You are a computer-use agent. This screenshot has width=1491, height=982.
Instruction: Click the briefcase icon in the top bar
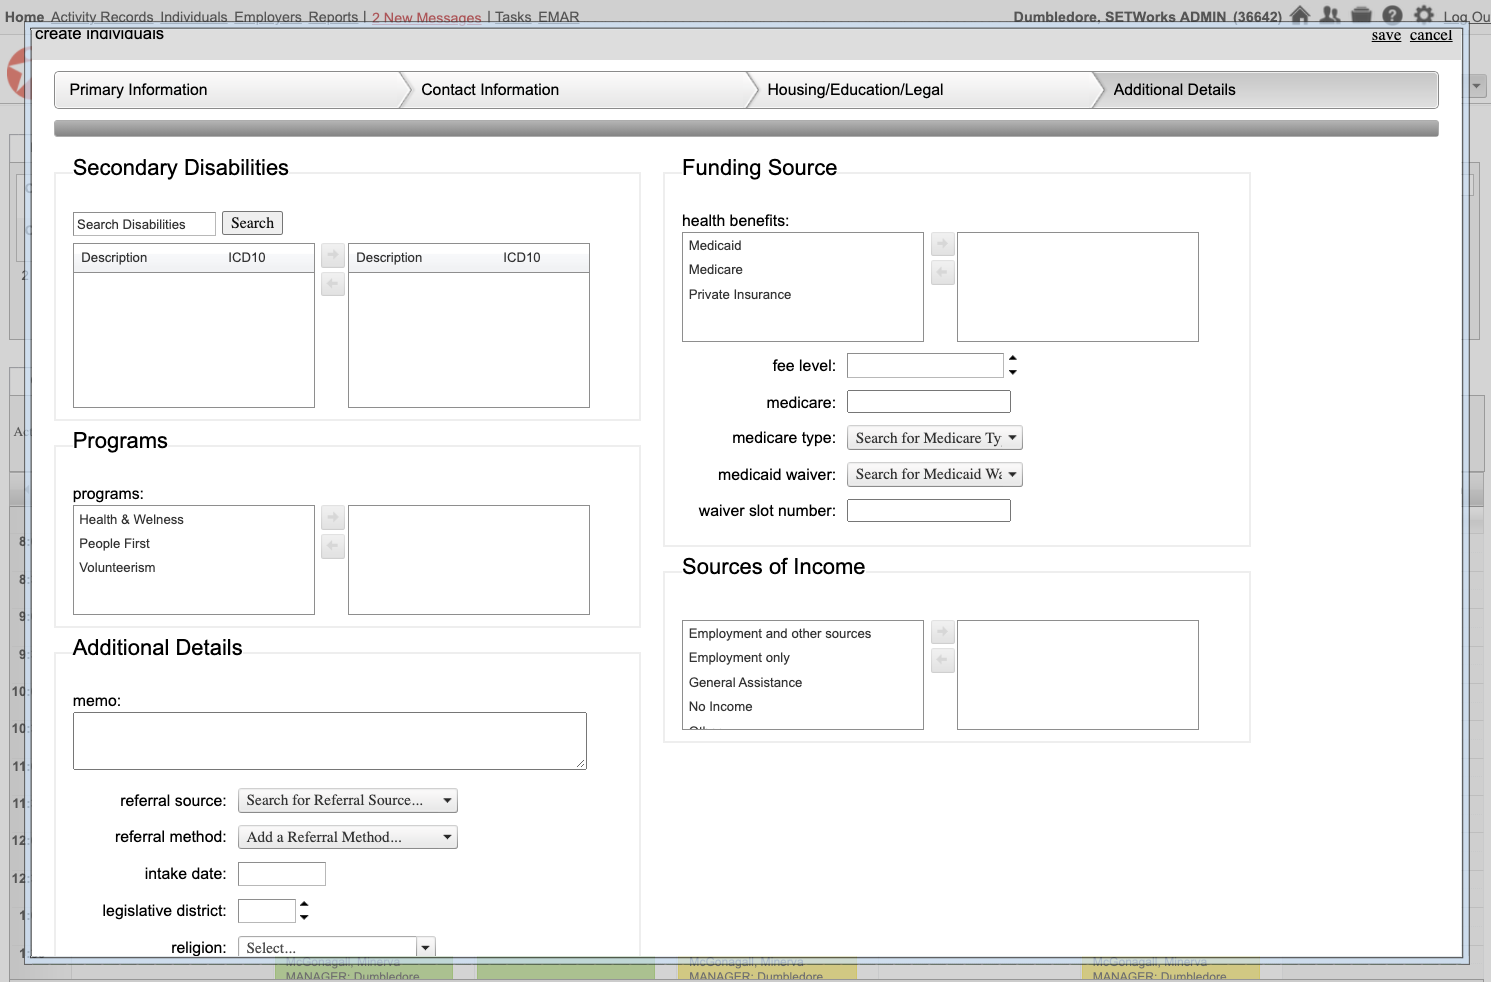pyautogui.click(x=1361, y=14)
